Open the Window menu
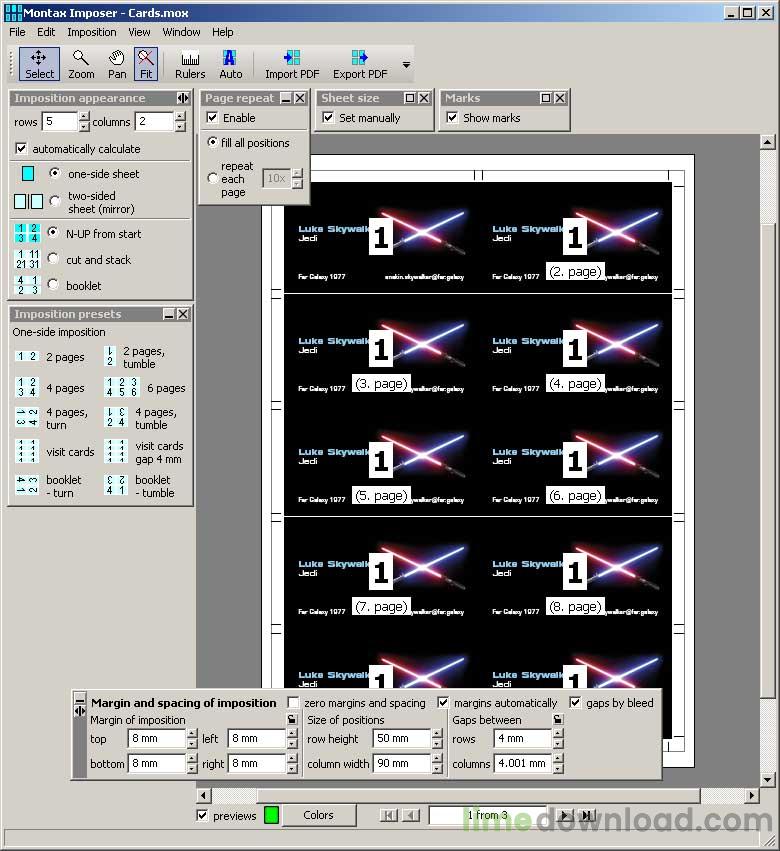 181,32
